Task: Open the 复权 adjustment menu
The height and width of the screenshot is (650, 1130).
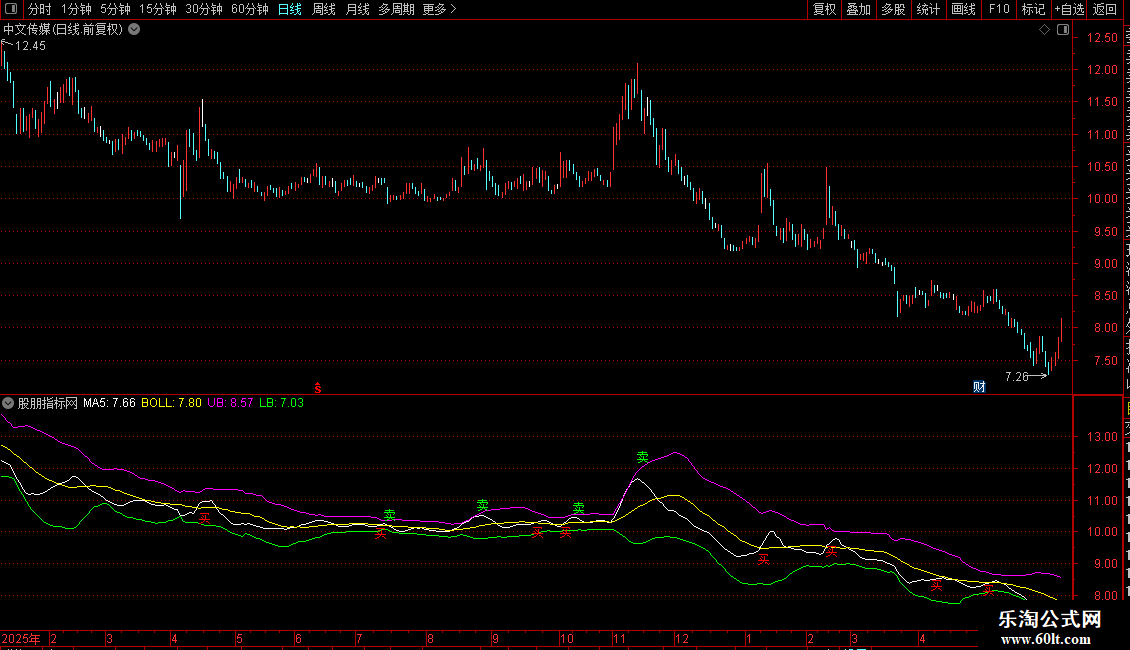Action: click(x=824, y=9)
